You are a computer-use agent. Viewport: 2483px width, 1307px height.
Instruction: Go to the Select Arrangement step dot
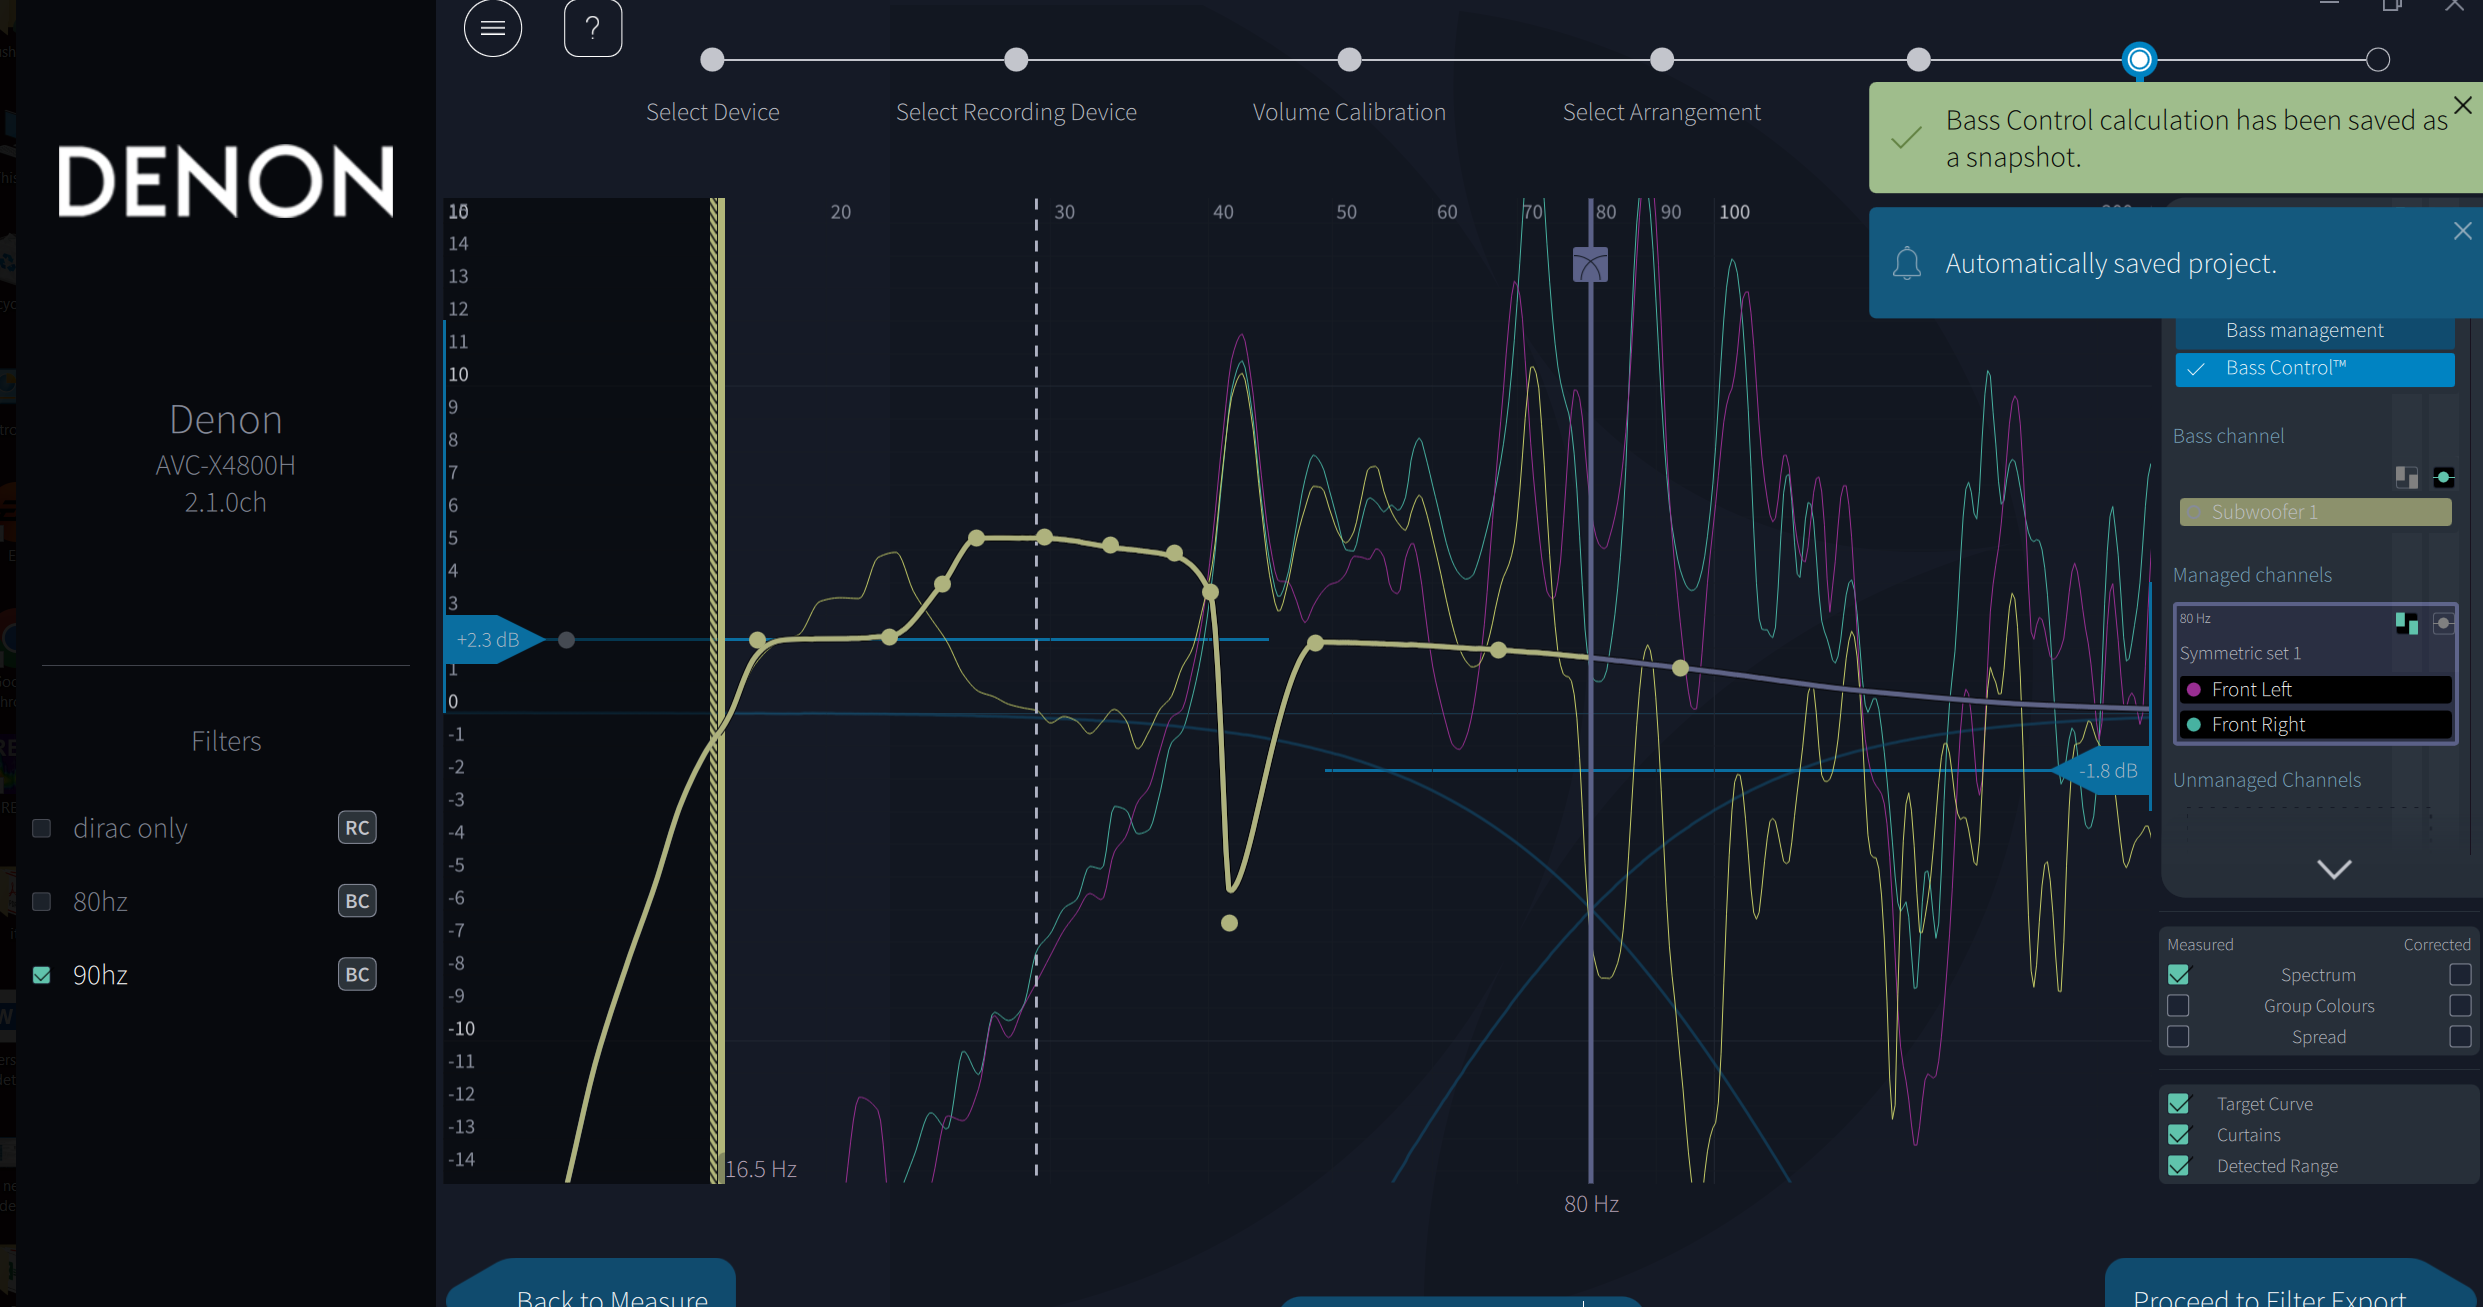click(x=1662, y=60)
